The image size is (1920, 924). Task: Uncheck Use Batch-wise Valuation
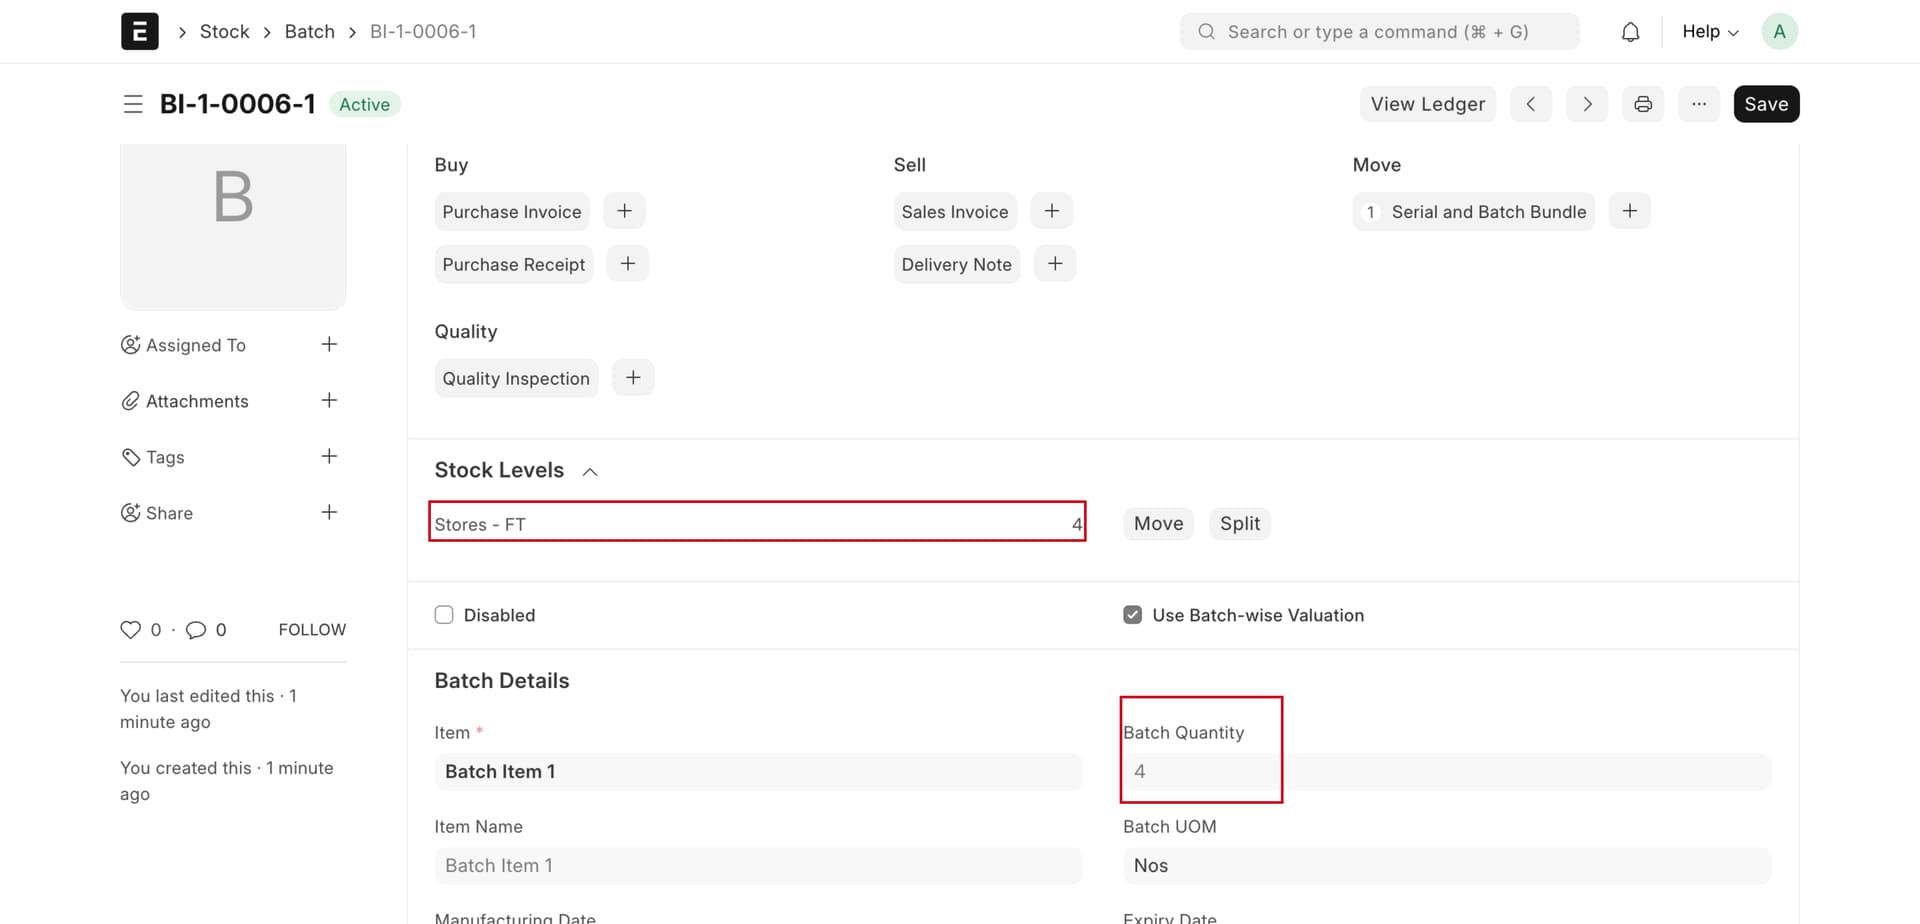click(1132, 614)
